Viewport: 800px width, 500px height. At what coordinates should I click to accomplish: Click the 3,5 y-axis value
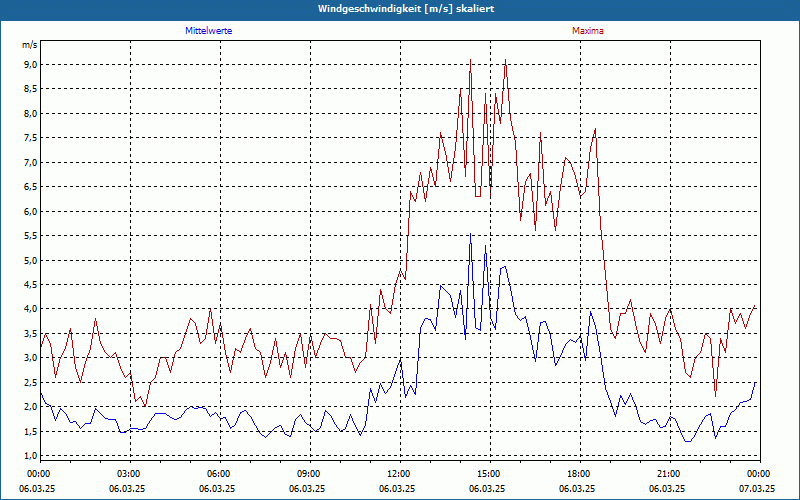(x=30, y=333)
